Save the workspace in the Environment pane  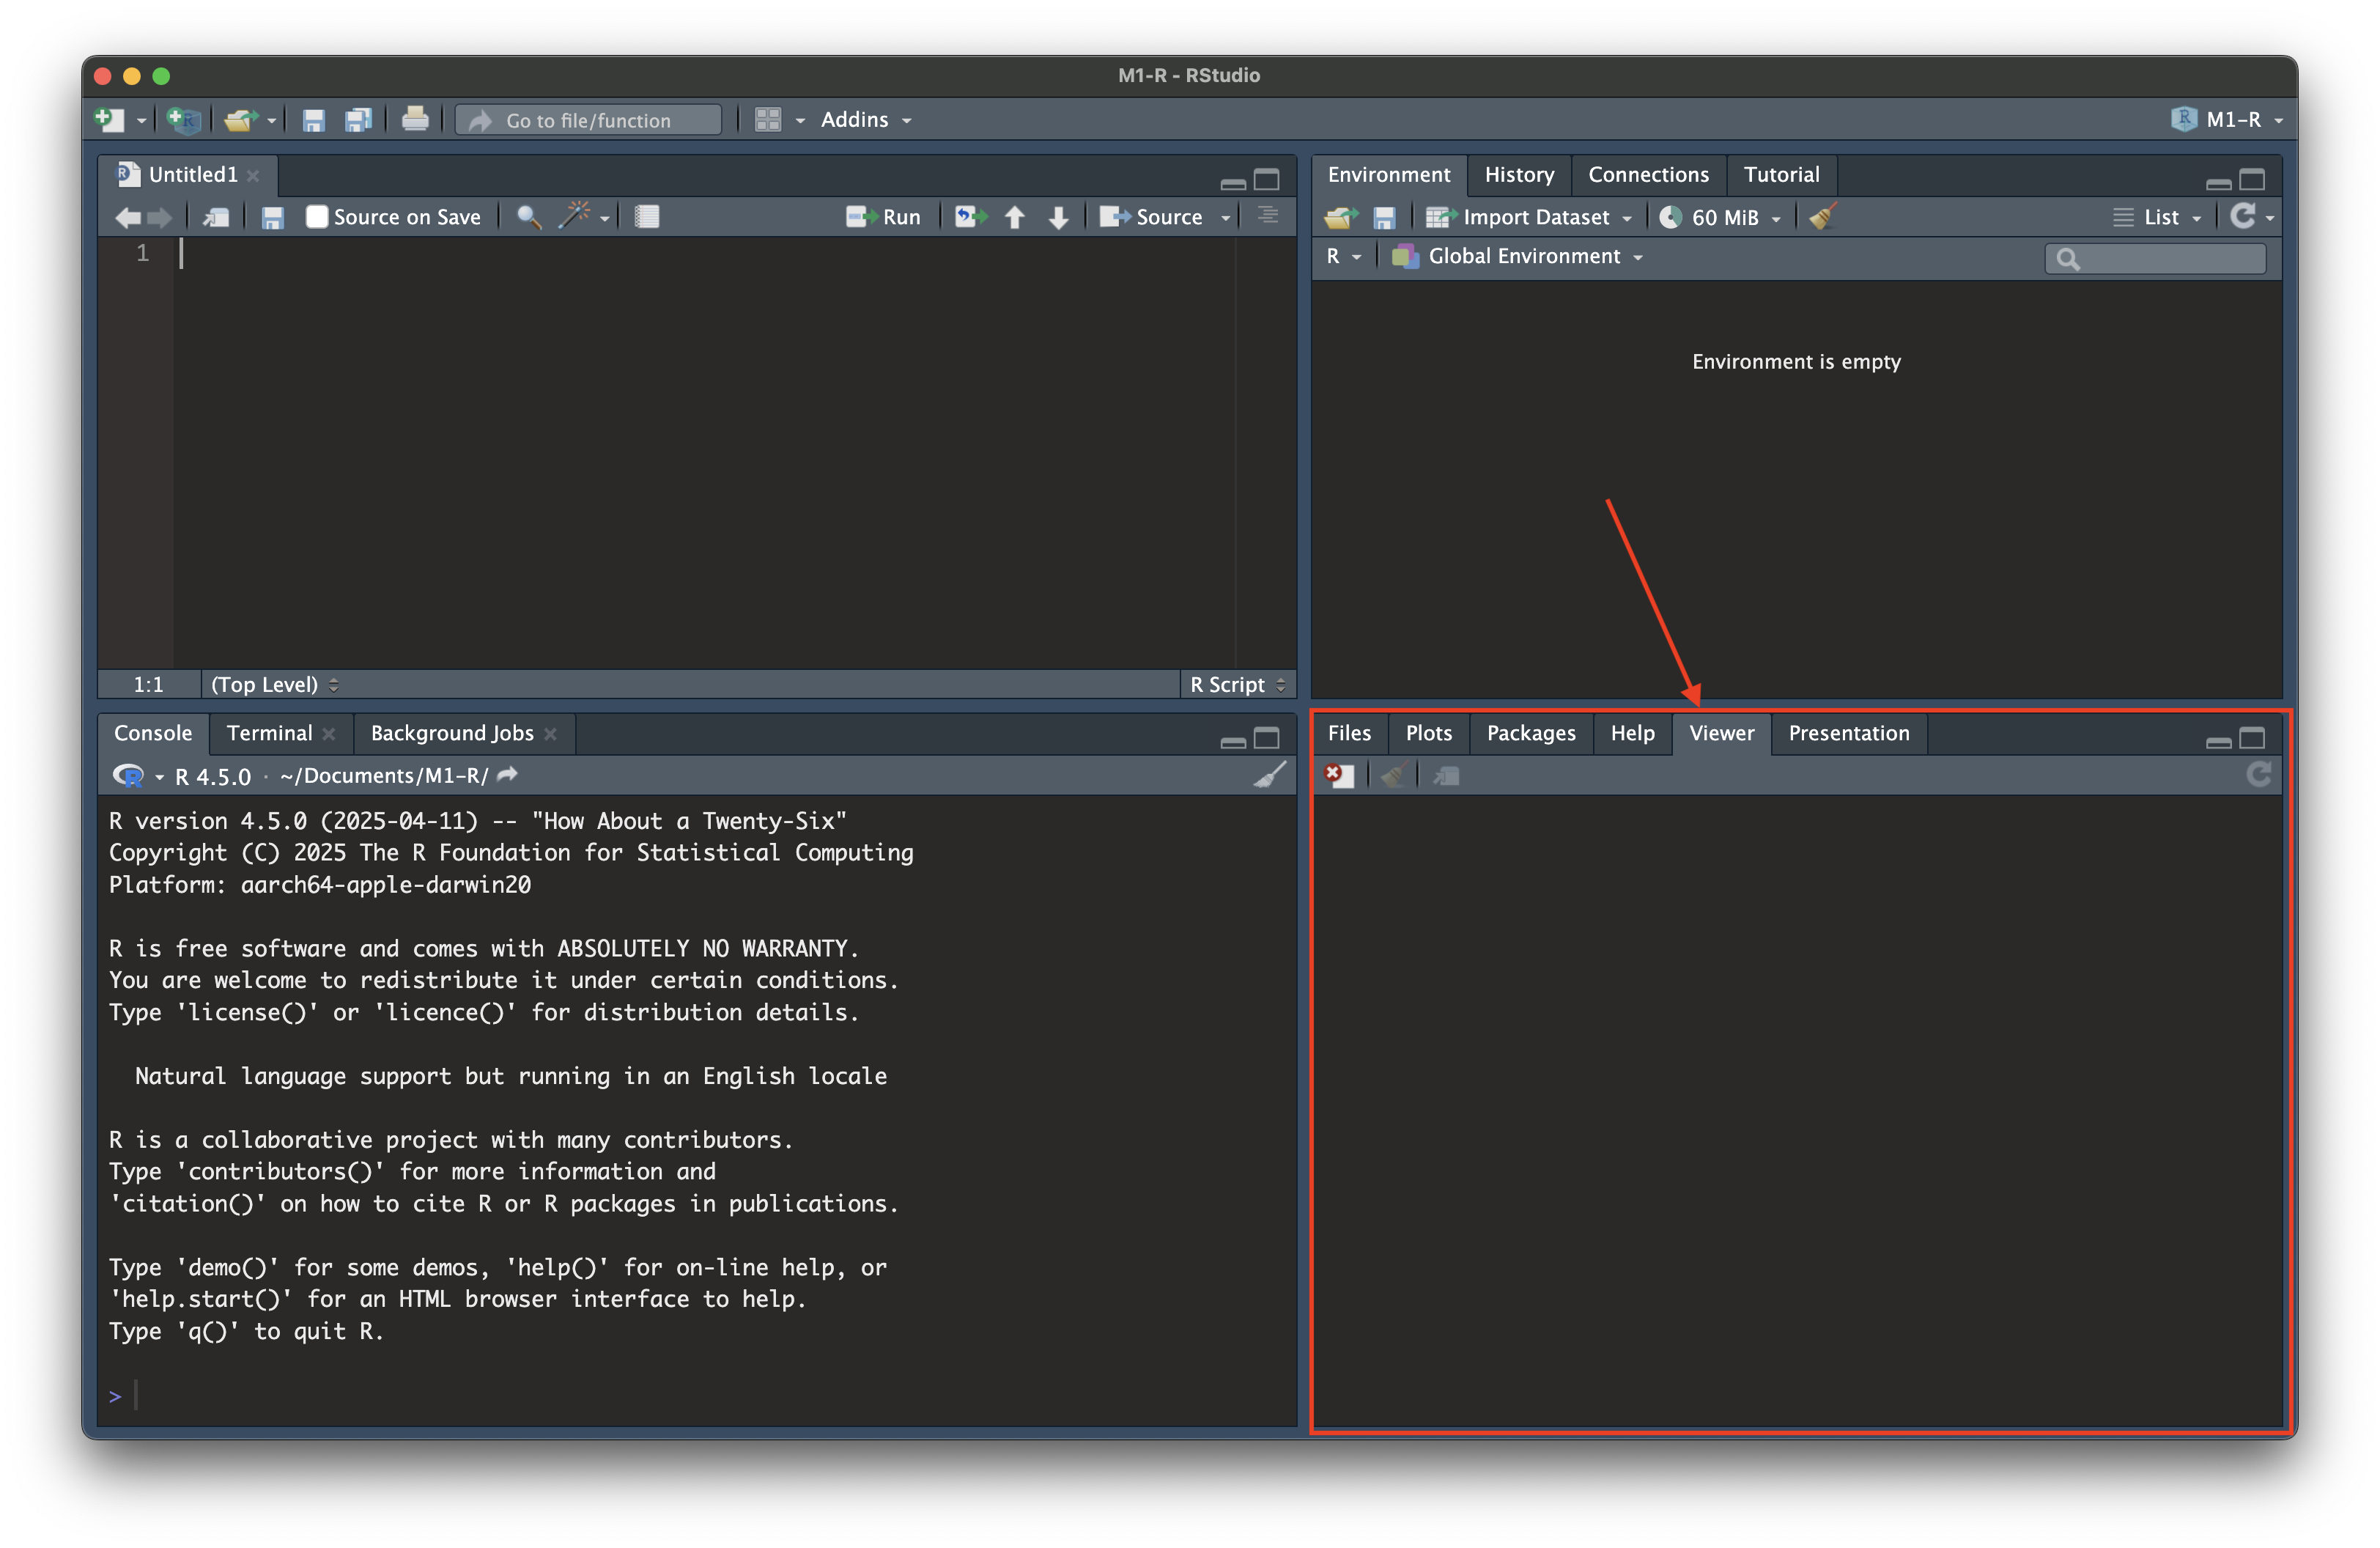(x=1384, y=217)
